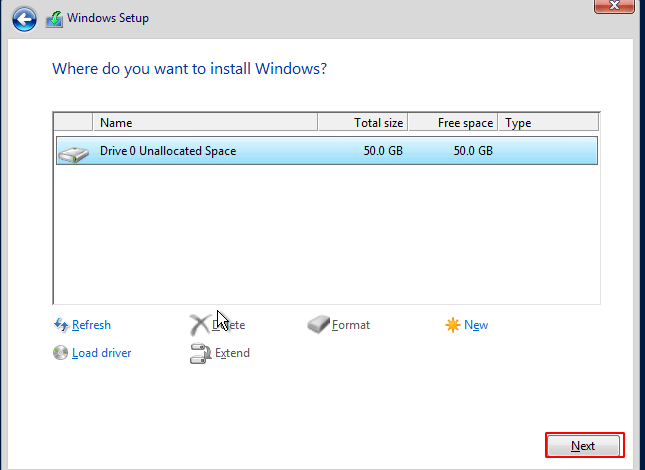The height and width of the screenshot is (470, 645).
Task: Click the New starburst icon
Action: (452, 325)
